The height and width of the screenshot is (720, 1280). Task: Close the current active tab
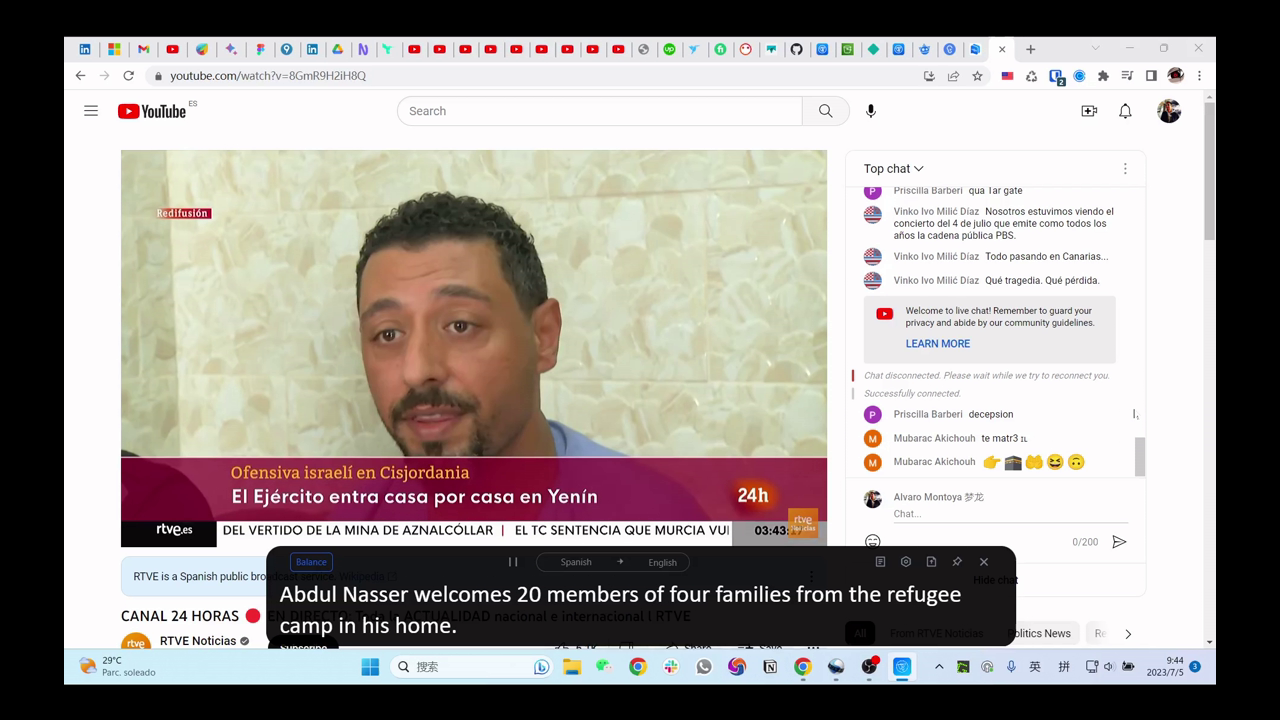pyautogui.click(x=1002, y=49)
